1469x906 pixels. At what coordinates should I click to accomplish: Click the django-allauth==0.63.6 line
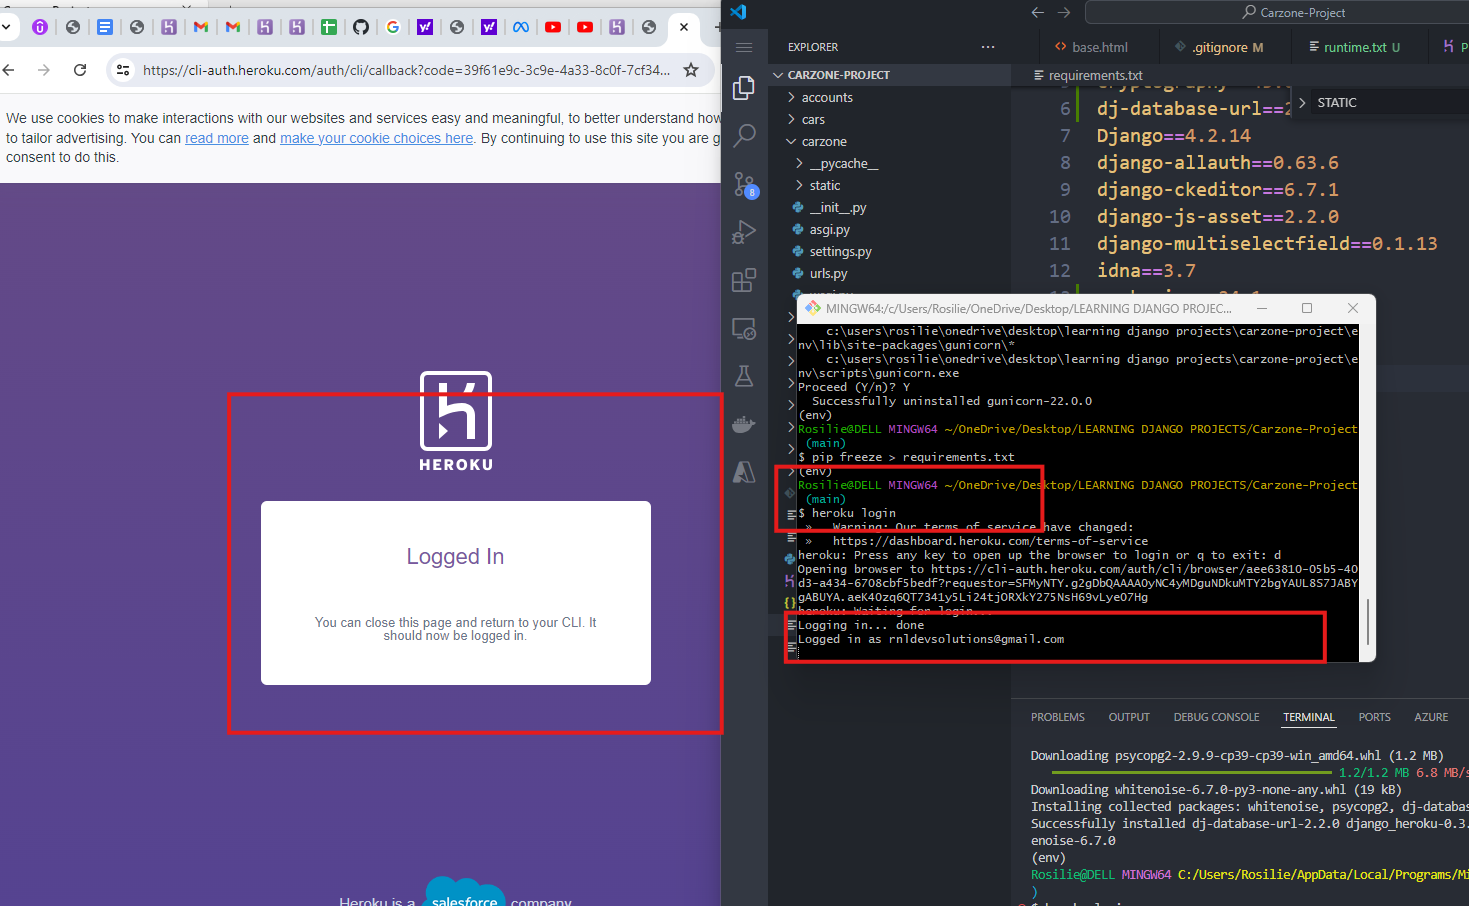coord(1217,163)
